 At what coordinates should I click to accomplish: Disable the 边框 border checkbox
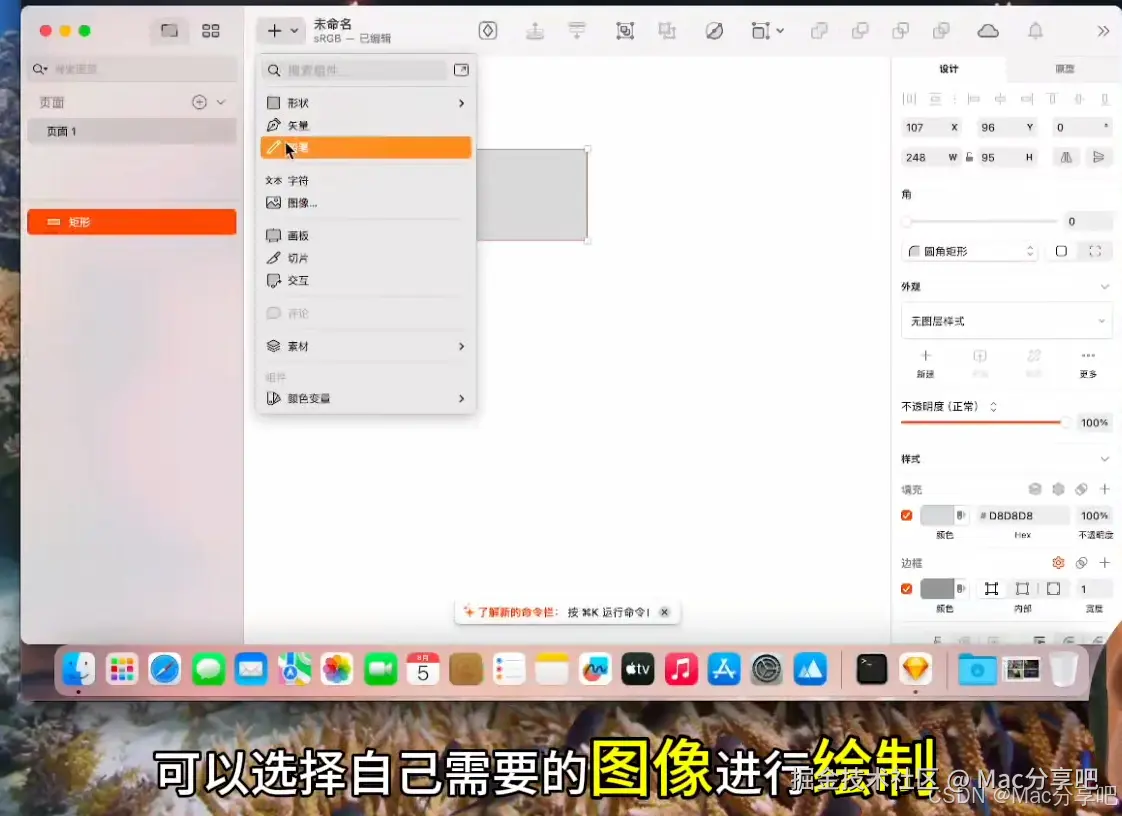pyautogui.click(x=906, y=588)
